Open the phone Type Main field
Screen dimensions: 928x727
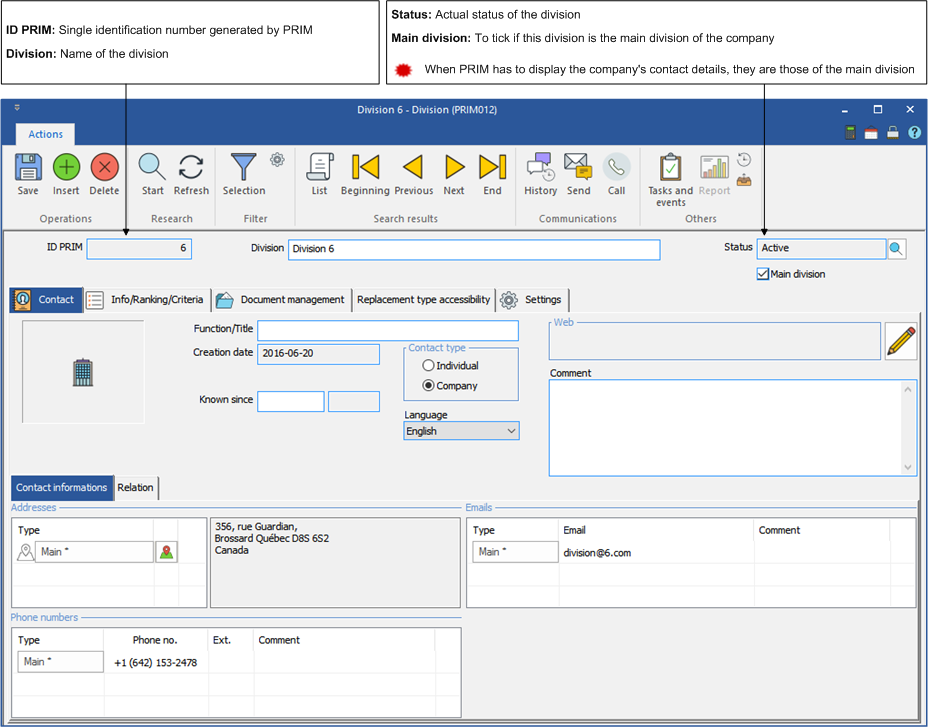click(x=60, y=662)
